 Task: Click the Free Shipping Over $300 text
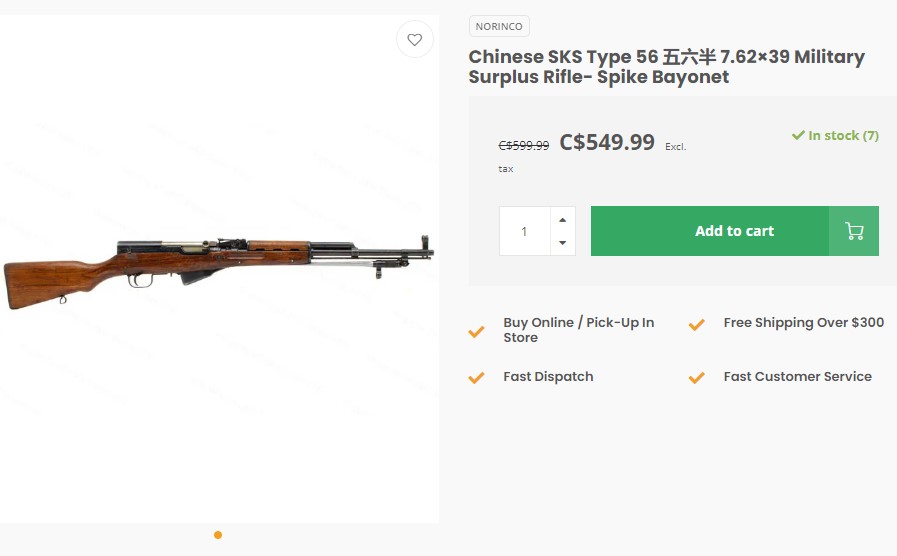point(804,323)
